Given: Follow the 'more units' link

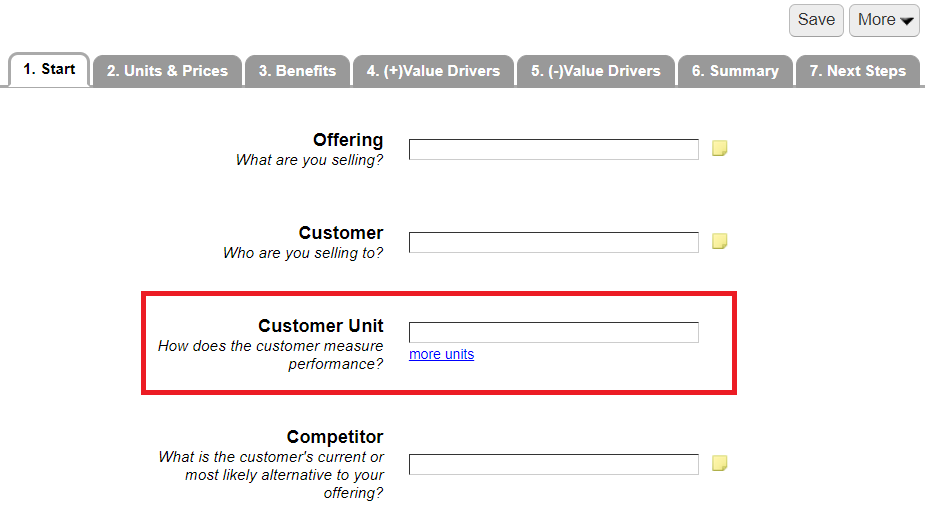Looking at the screenshot, I should (x=441, y=354).
